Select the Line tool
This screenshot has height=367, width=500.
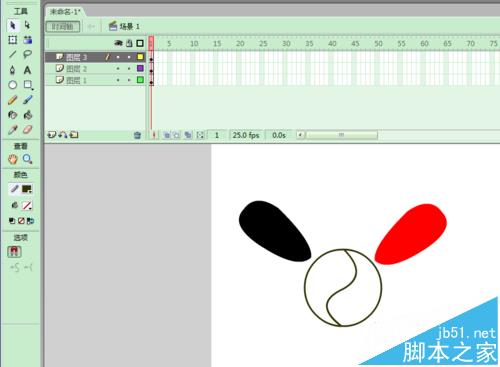pyautogui.click(x=13, y=54)
